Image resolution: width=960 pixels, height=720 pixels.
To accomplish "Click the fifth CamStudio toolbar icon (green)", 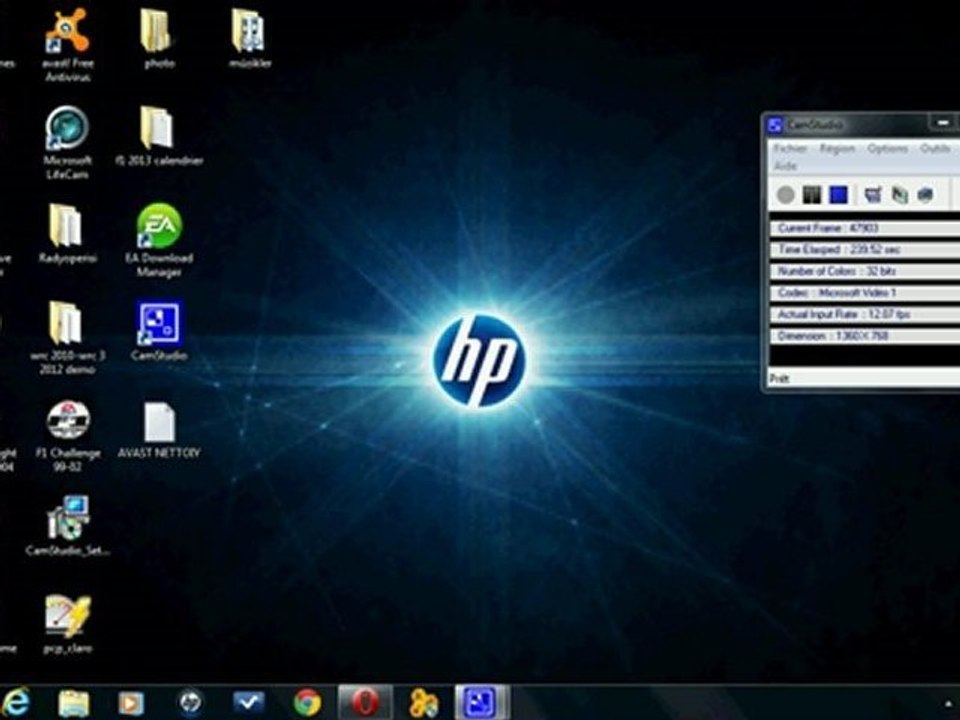I will [x=899, y=195].
